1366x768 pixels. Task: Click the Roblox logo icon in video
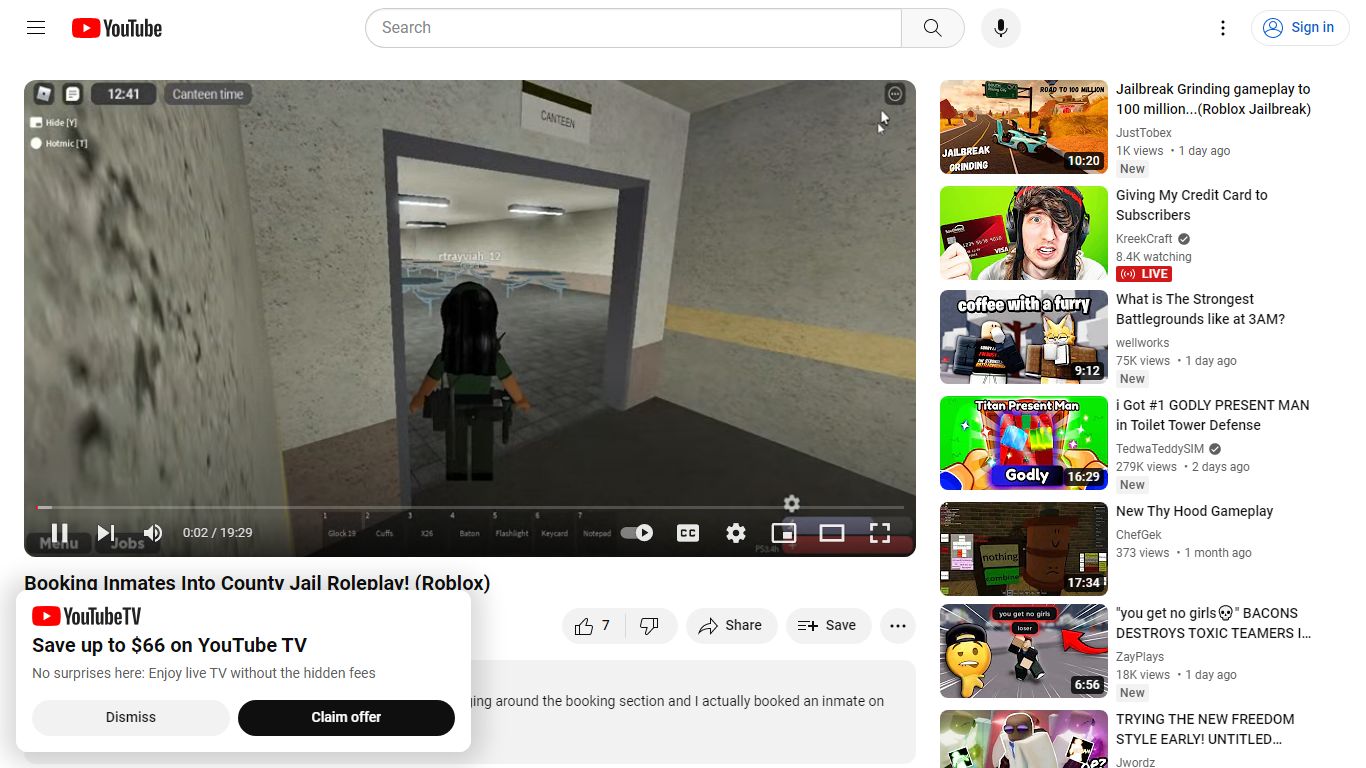click(x=44, y=94)
